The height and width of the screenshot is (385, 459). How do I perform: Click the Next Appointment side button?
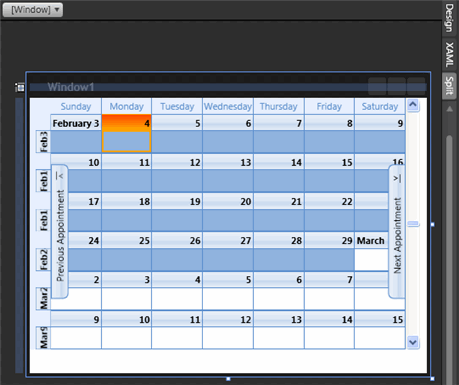pos(397,231)
